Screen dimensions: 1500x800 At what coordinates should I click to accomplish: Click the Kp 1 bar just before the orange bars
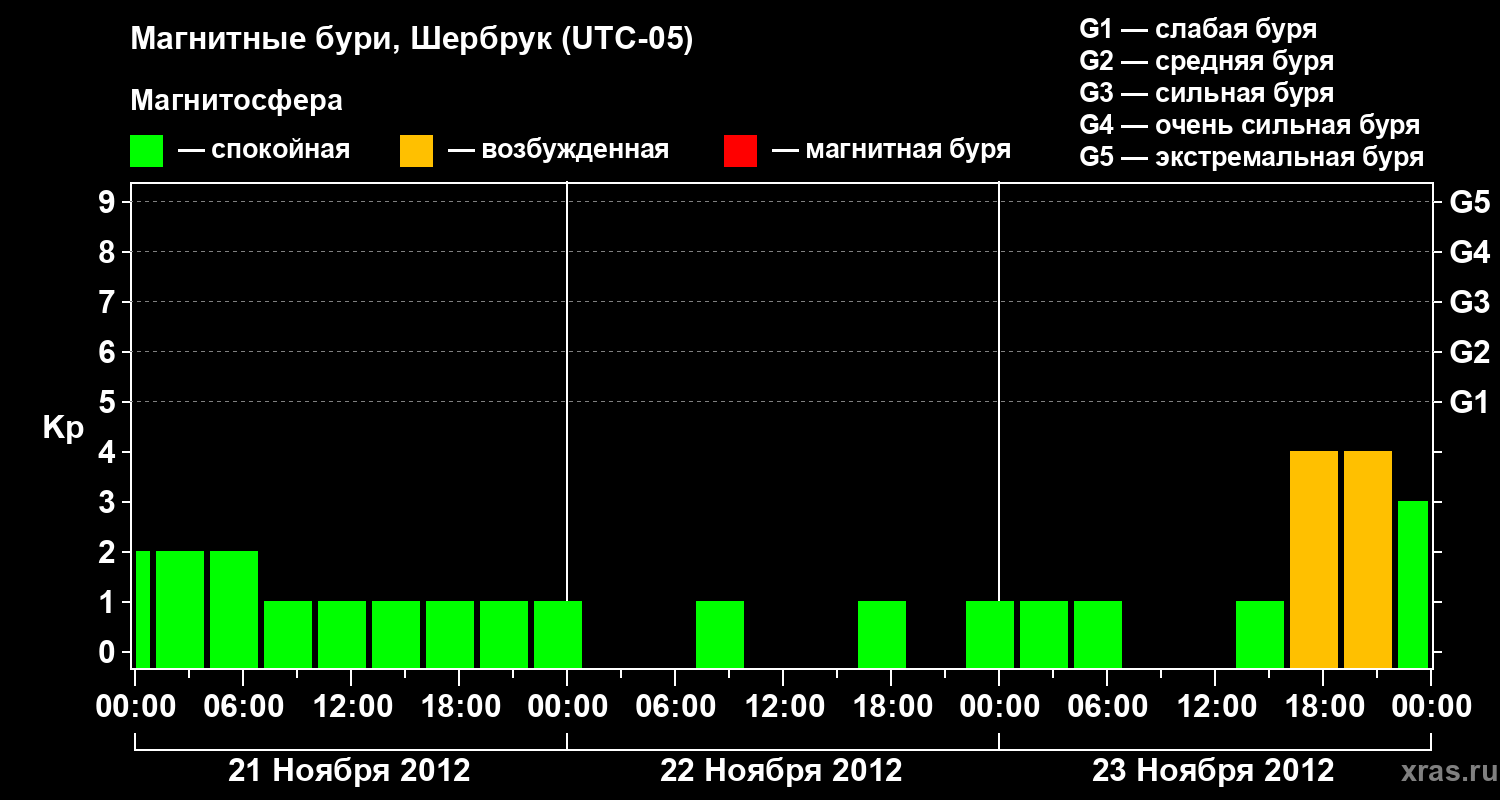tap(1260, 634)
